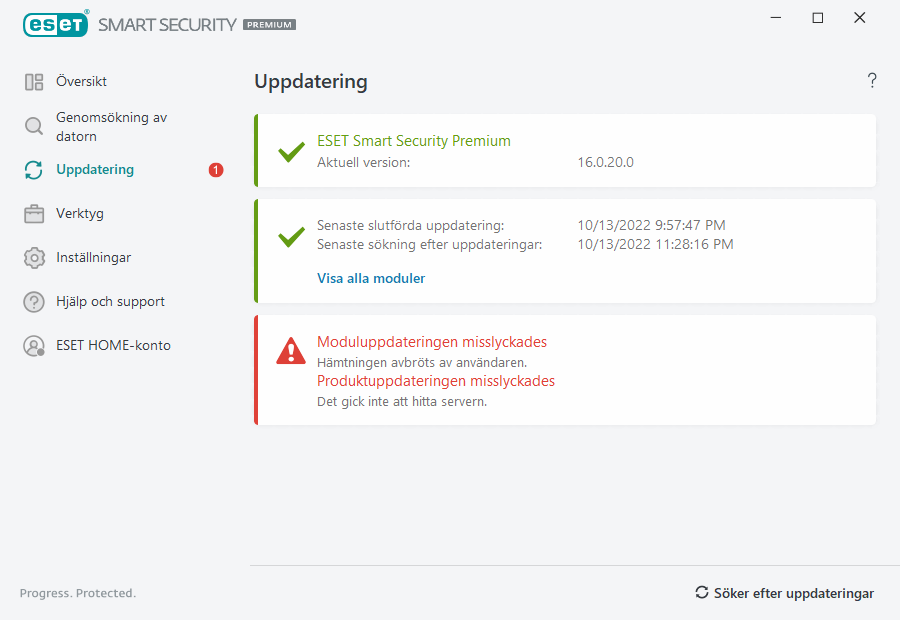Click the Hjälp och support question icon
Screen dimensions: 900x620
click(34, 302)
